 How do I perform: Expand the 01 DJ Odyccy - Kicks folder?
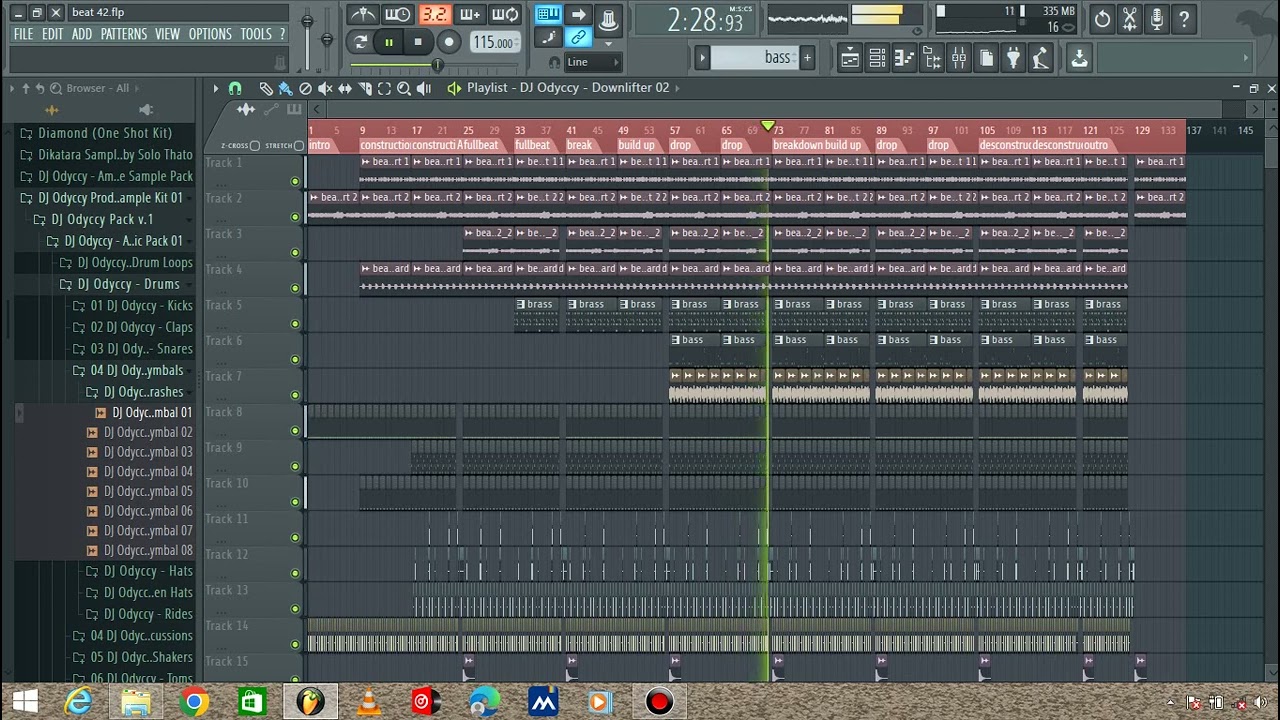tap(133, 306)
